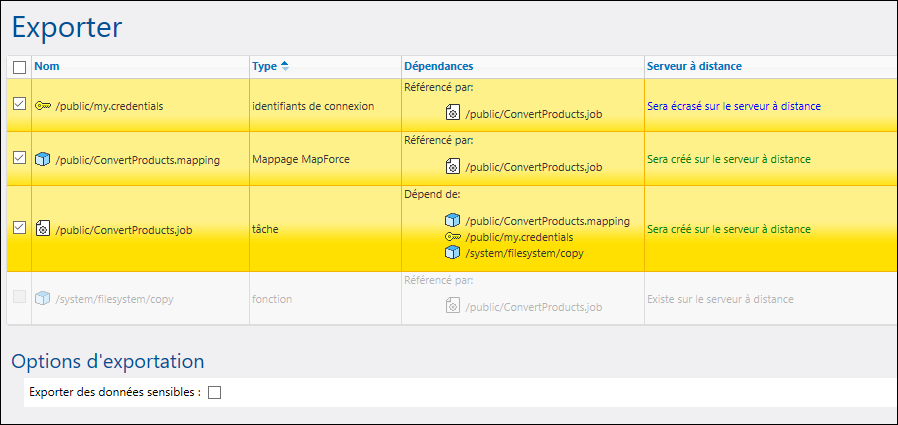Screen dimensions: 898x425
Task: Click job icon in my.credentials dependencies cell
Action: tap(452, 114)
